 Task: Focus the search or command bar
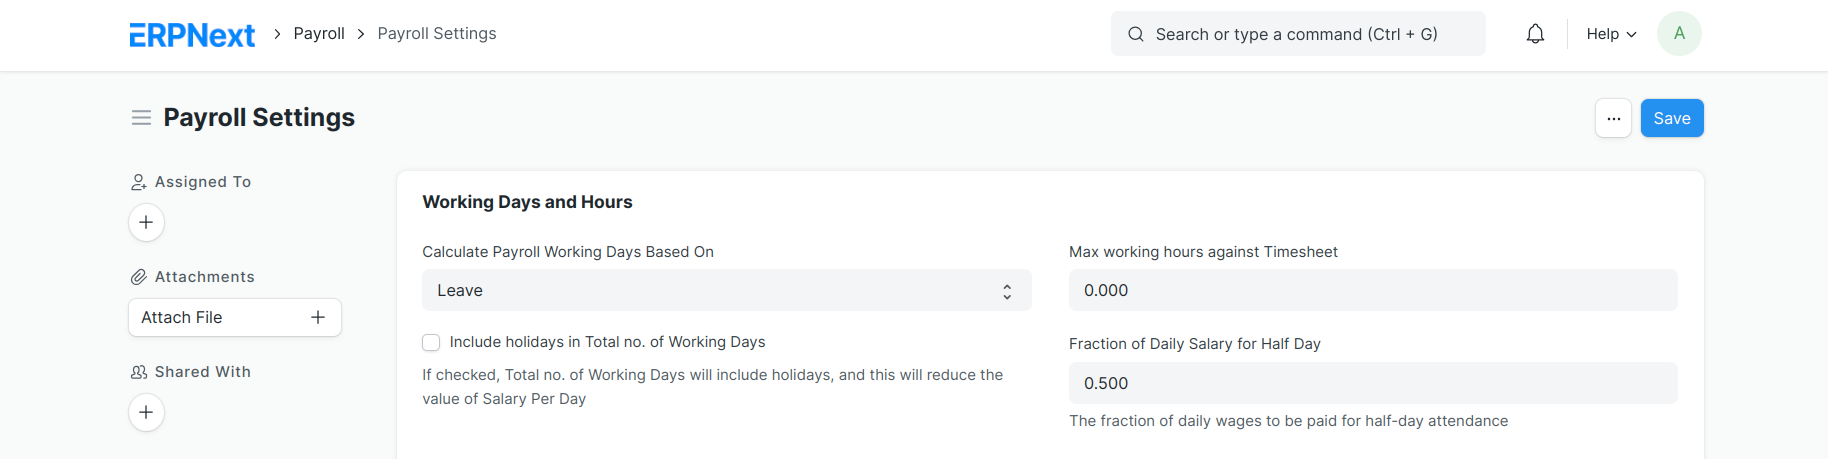coord(1298,34)
